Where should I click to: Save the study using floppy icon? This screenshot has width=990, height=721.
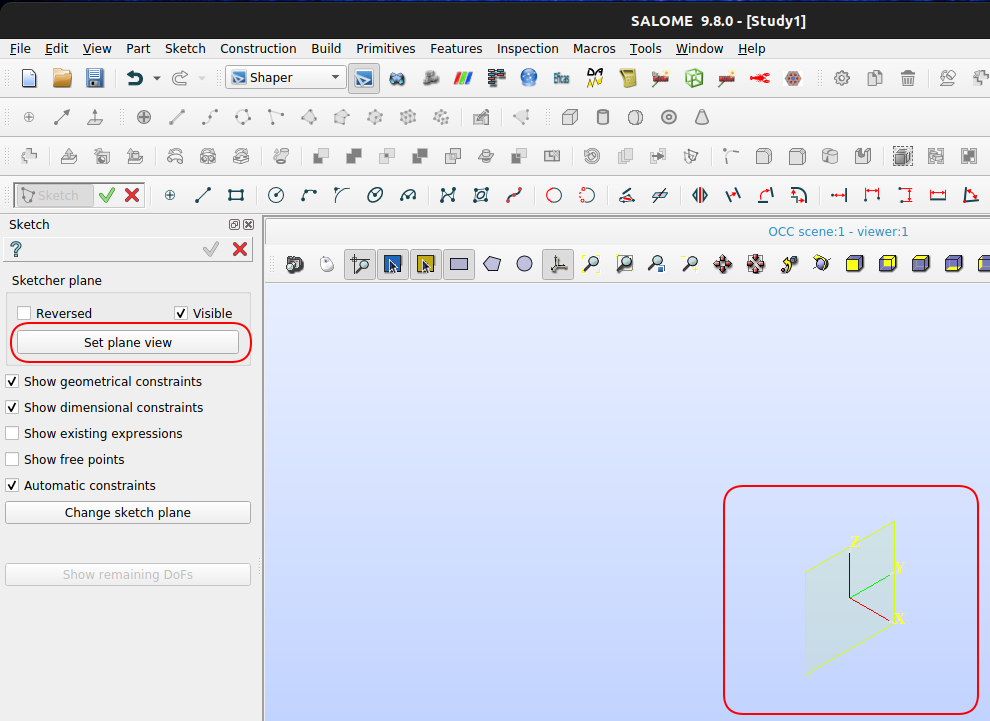[x=95, y=78]
